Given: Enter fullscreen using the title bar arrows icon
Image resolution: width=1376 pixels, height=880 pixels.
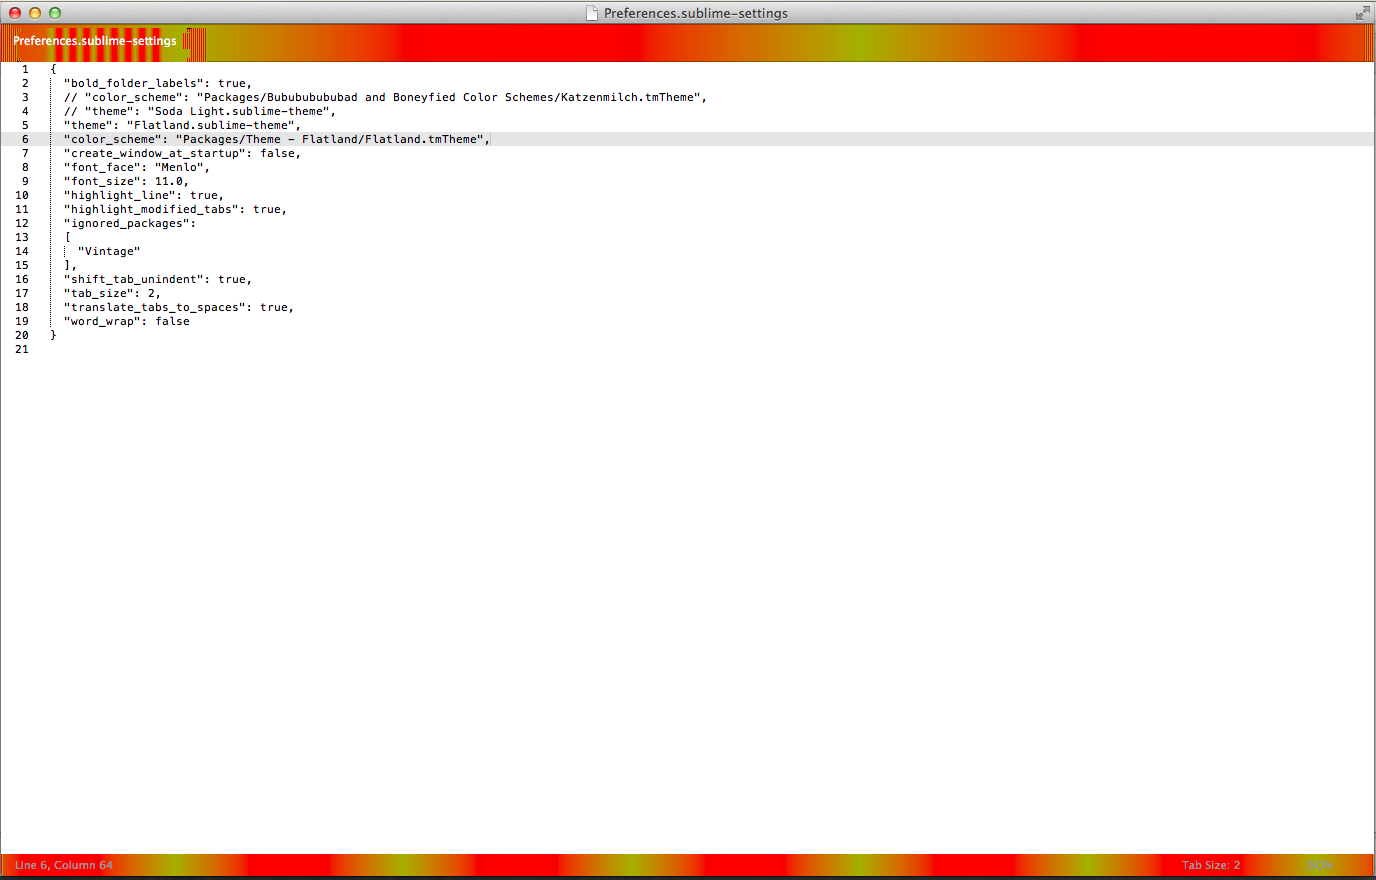Looking at the screenshot, I should tap(1362, 13).
